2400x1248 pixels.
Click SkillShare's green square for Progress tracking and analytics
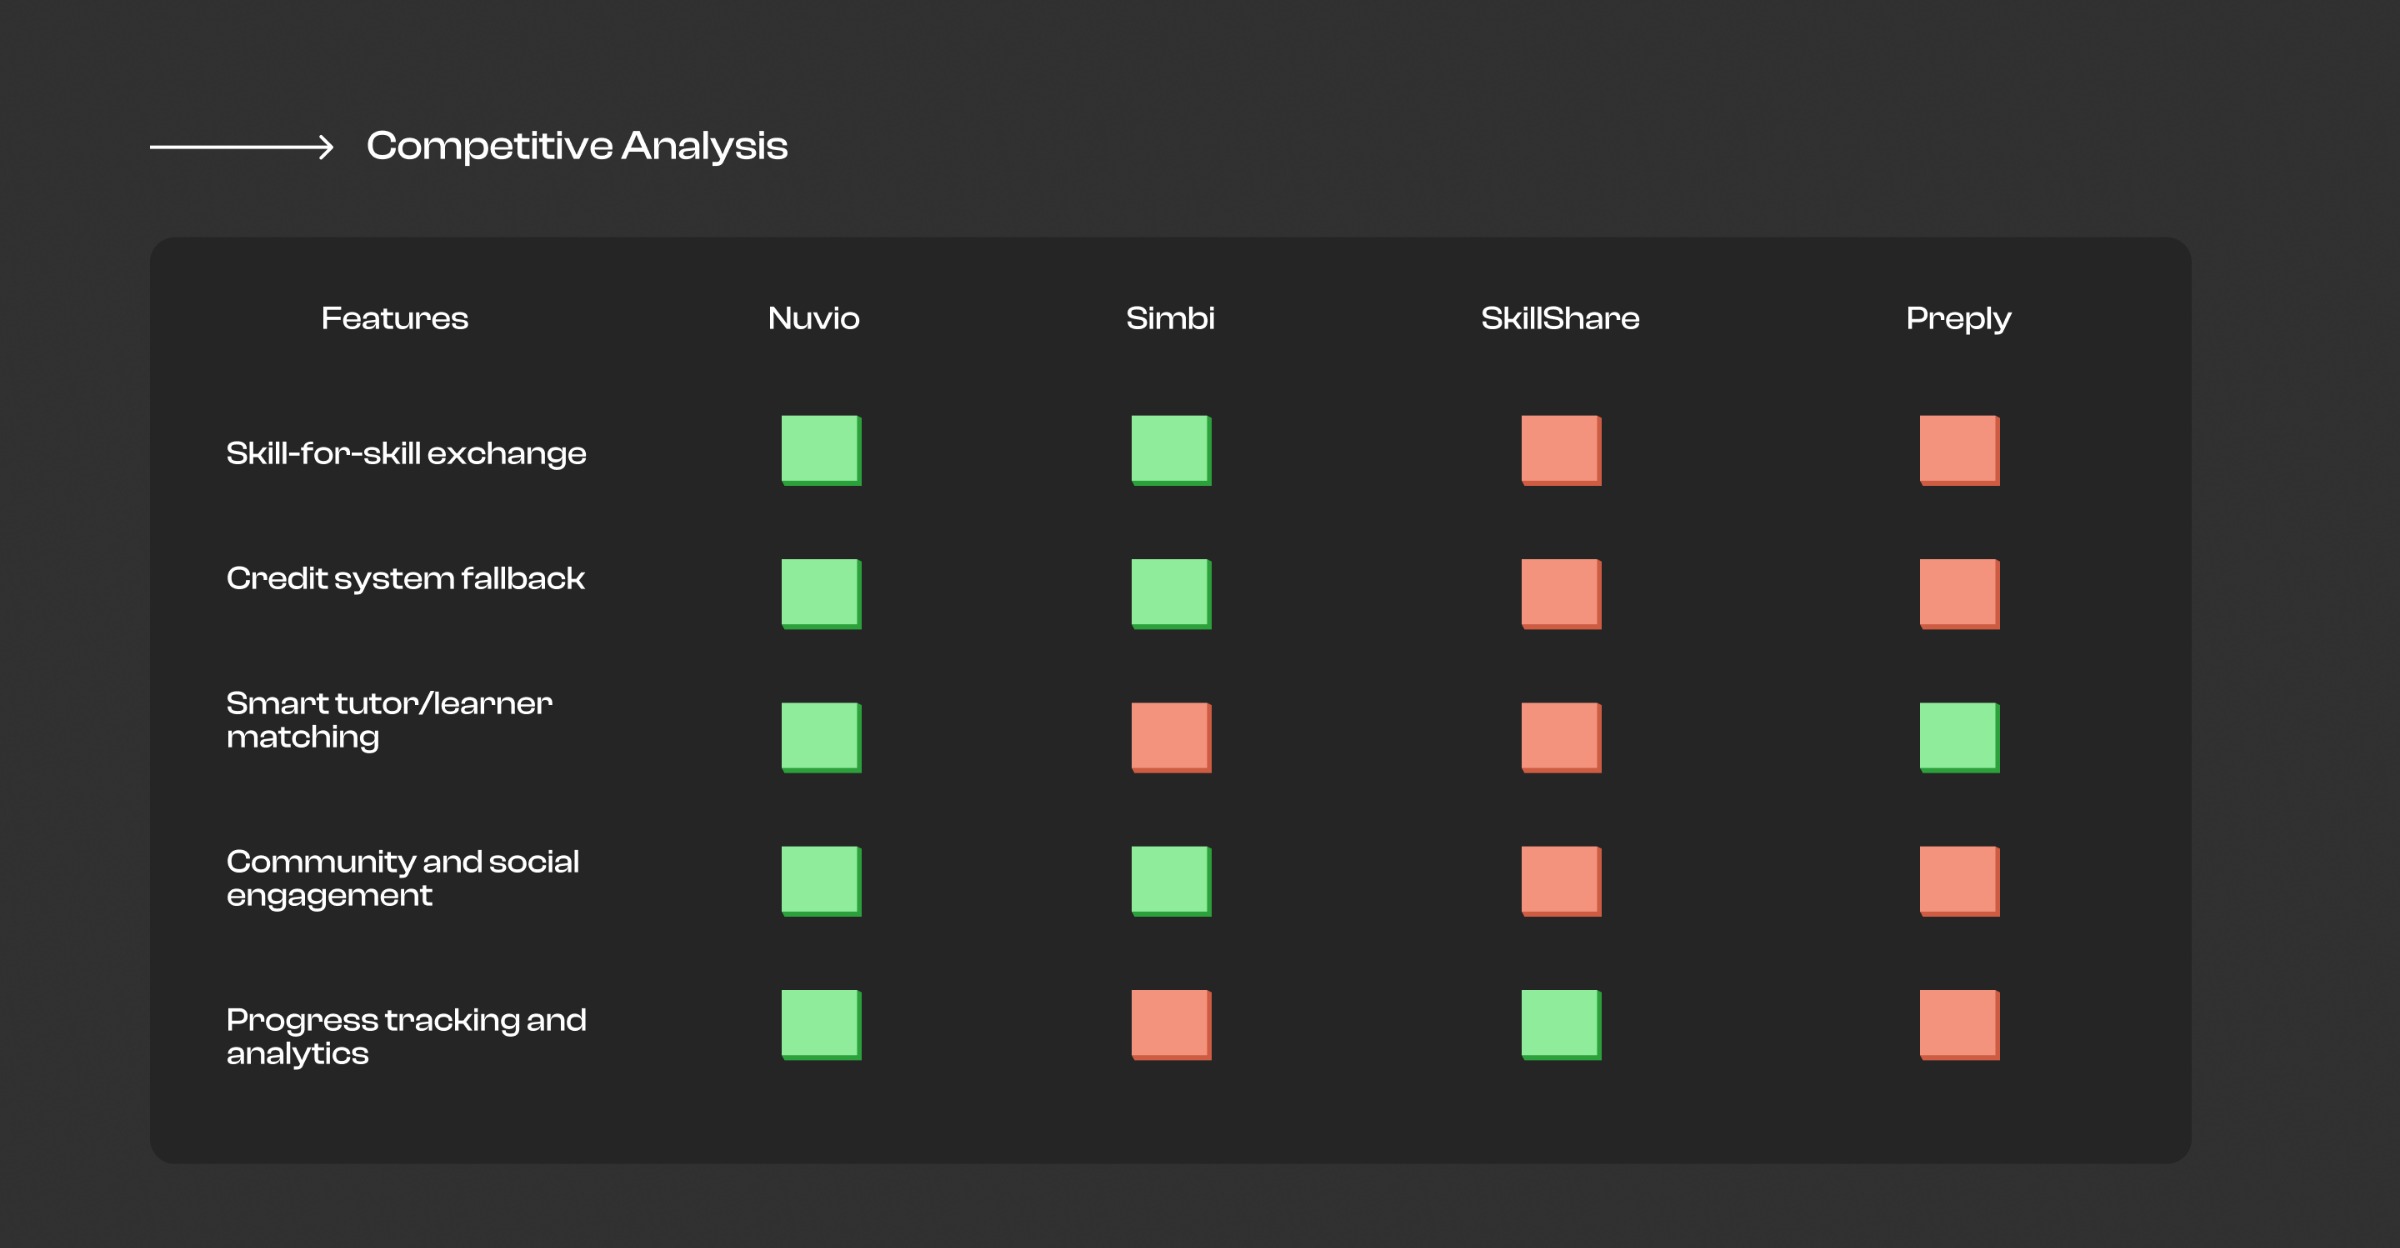(1561, 1025)
